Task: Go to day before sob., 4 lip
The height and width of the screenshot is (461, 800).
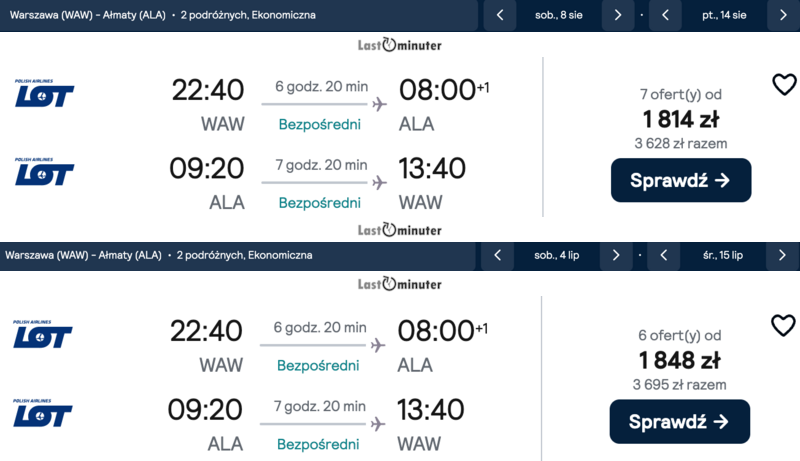Action: [x=498, y=255]
